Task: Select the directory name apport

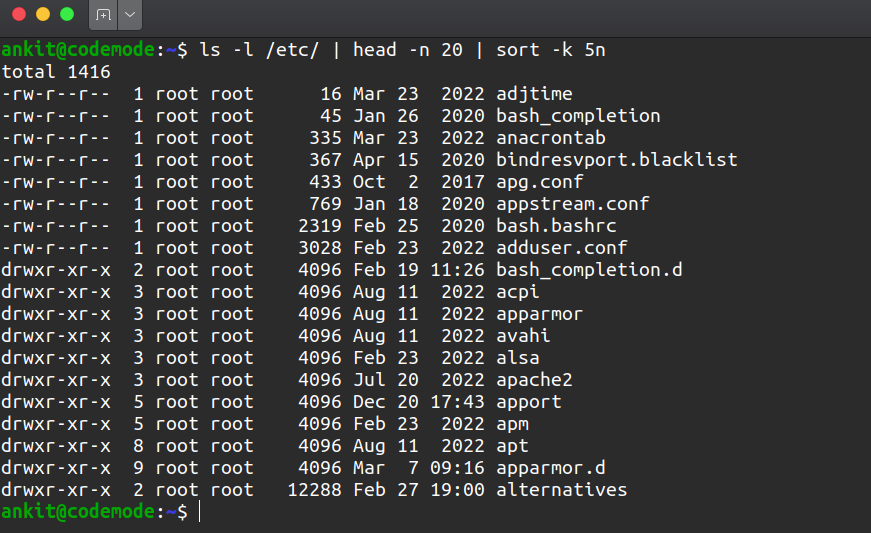Action: coord(529,402)
